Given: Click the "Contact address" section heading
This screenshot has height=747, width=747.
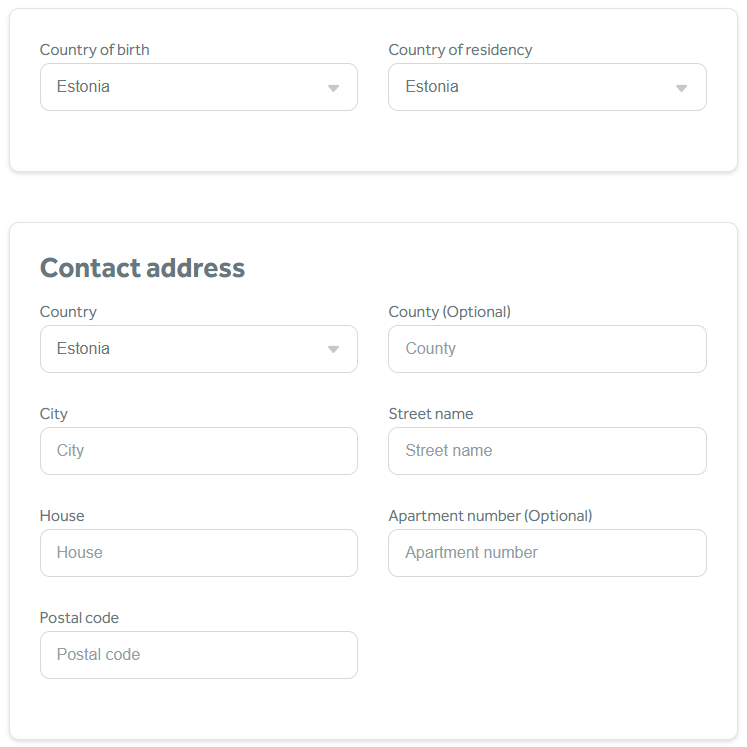Looking at the screenshot, I should coord(142,268).
